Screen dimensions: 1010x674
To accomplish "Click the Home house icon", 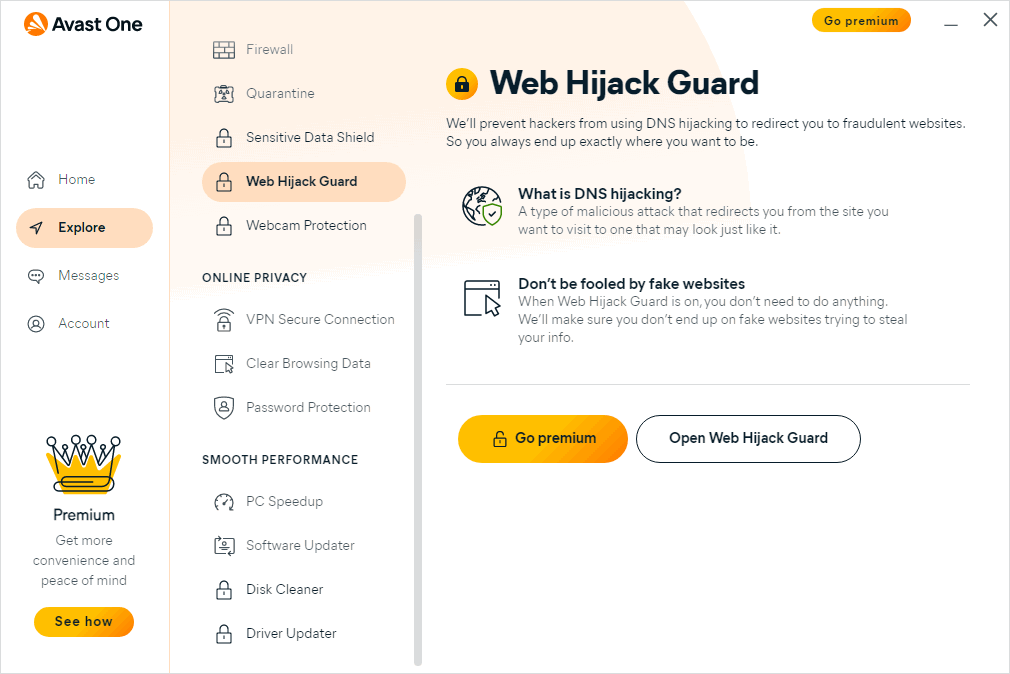I will click(x=36, y=180).
